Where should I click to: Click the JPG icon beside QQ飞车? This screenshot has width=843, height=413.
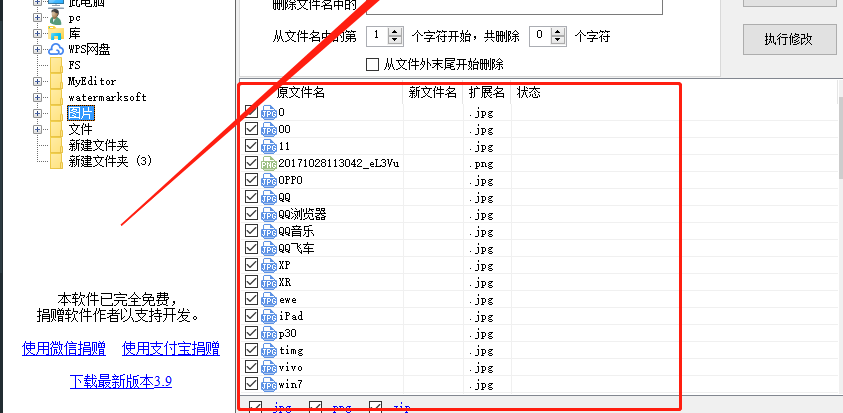click(269, 249)
